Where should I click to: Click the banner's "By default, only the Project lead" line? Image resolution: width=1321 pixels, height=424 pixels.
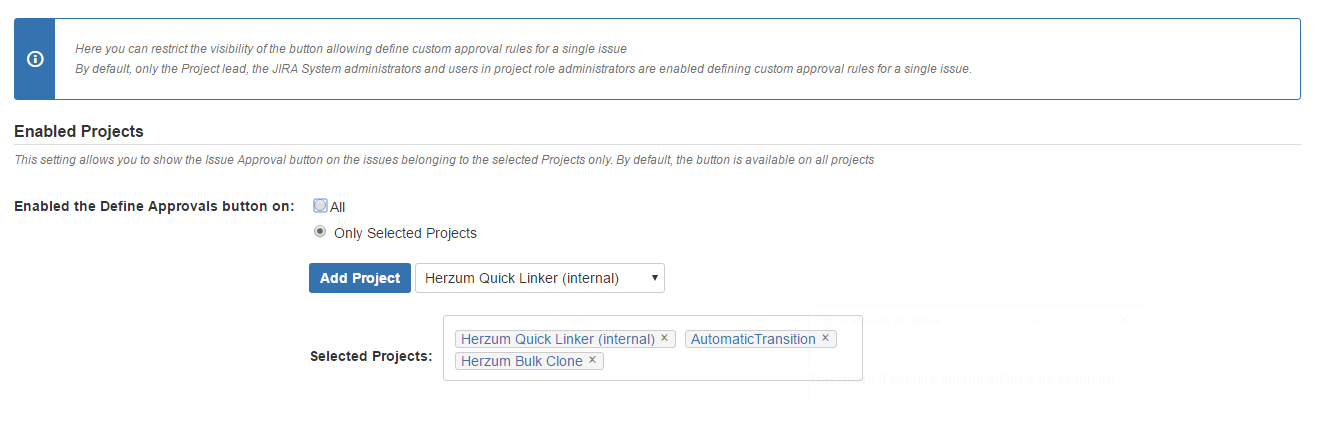(523, 69)
